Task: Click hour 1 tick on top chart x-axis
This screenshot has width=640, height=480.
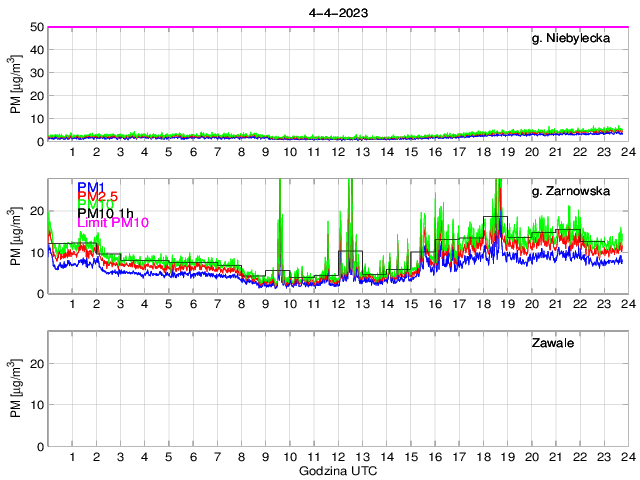Action: tap(73, 151)
